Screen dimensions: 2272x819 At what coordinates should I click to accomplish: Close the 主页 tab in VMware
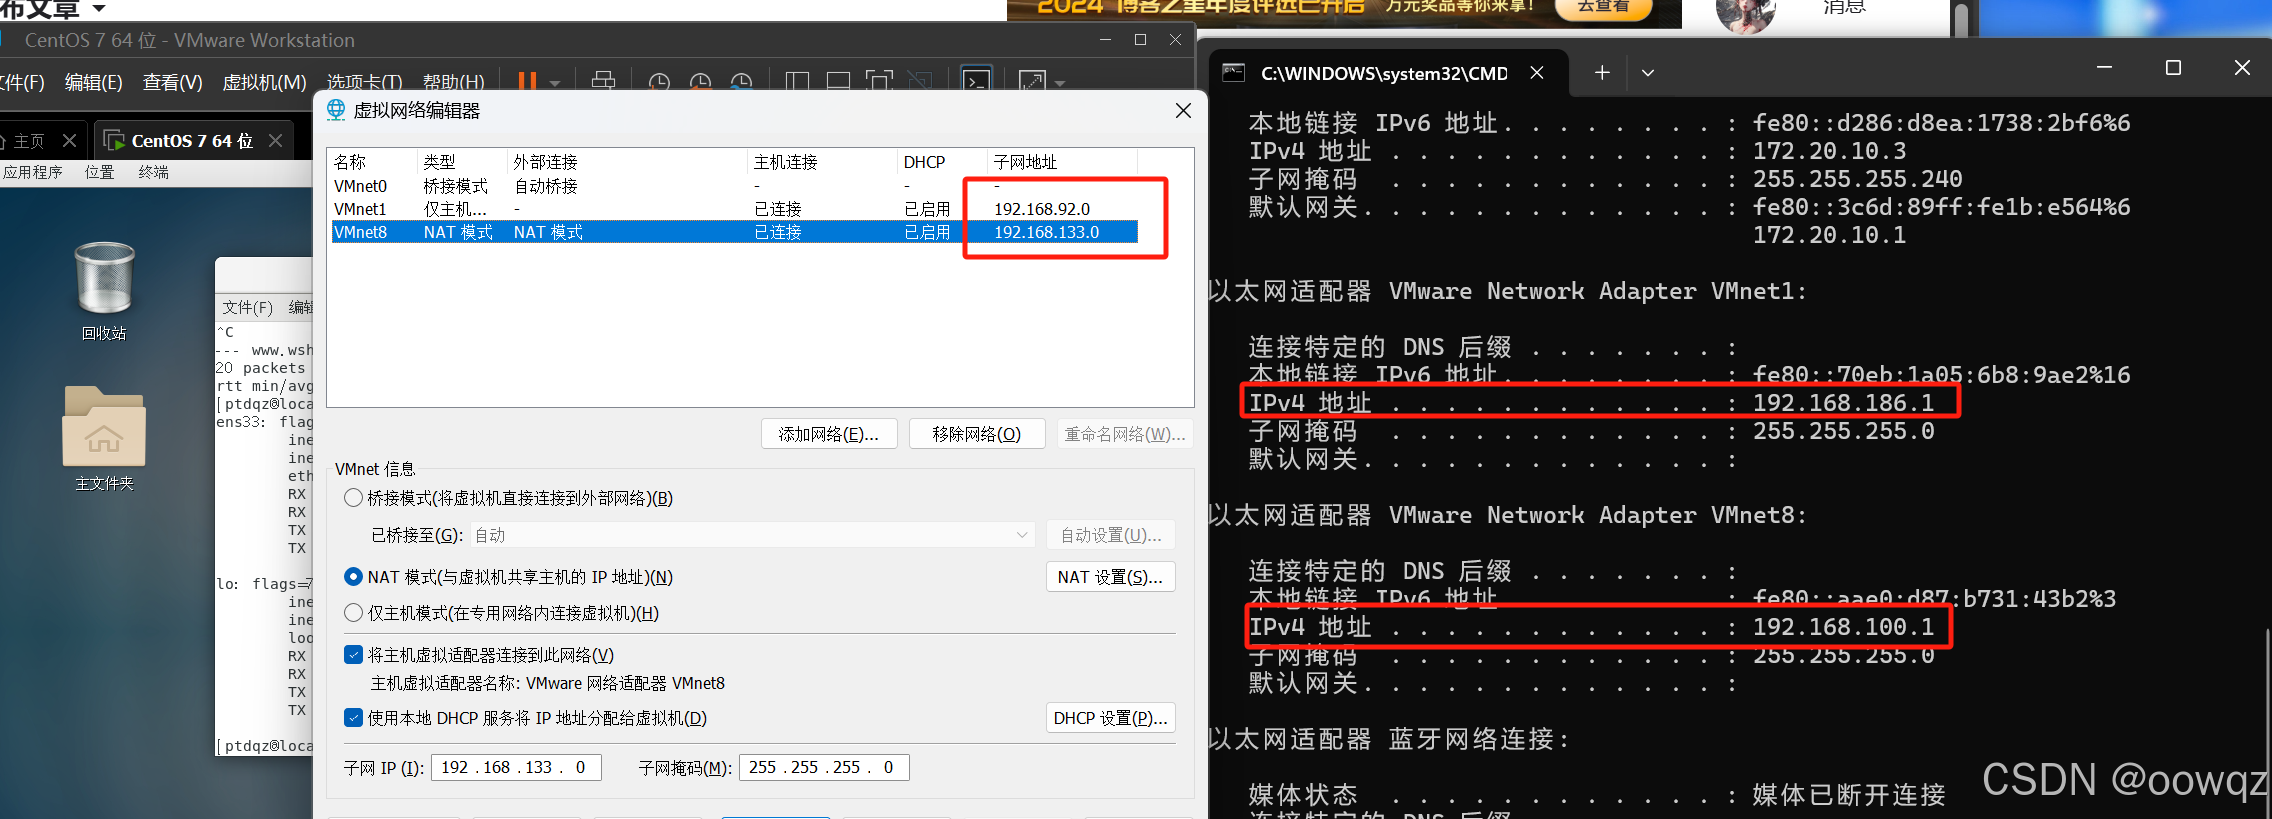tap(69, 141)
